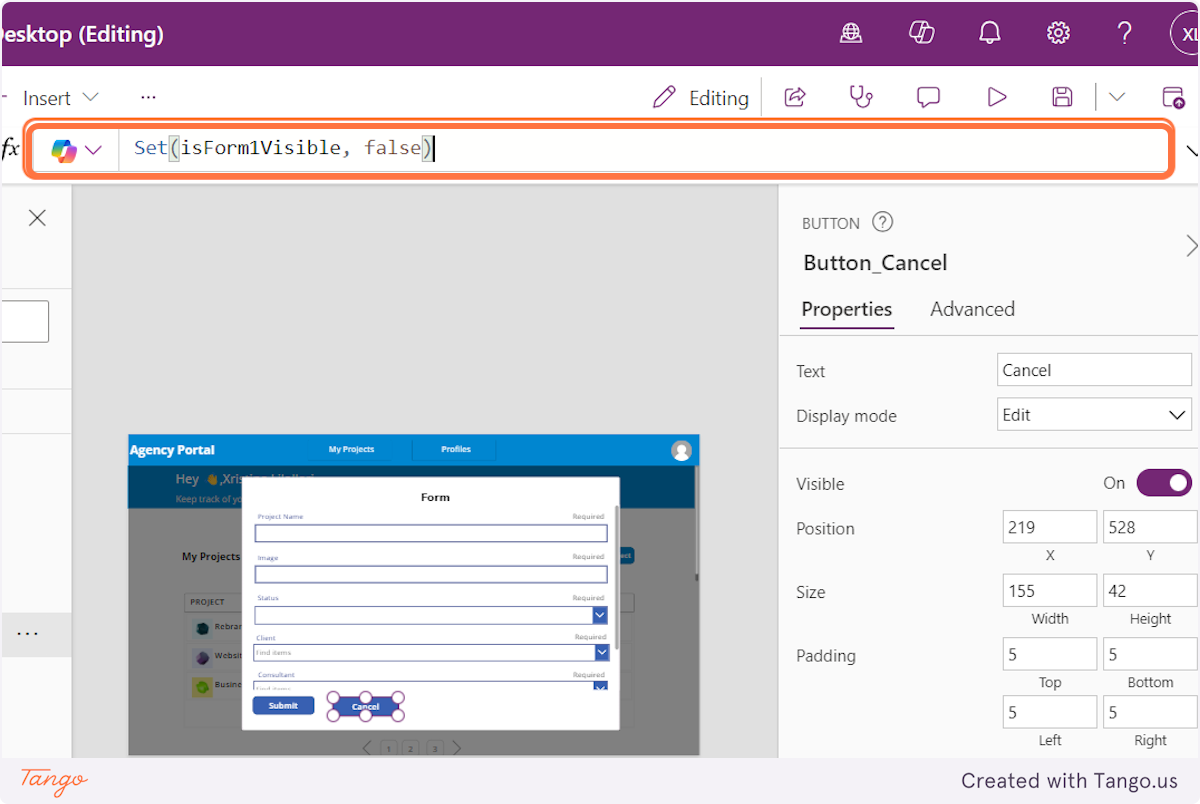This screenshot has width=1200, height=804.
Task: Open the help question mark in the header
Action: click(x=1124, y=34)
